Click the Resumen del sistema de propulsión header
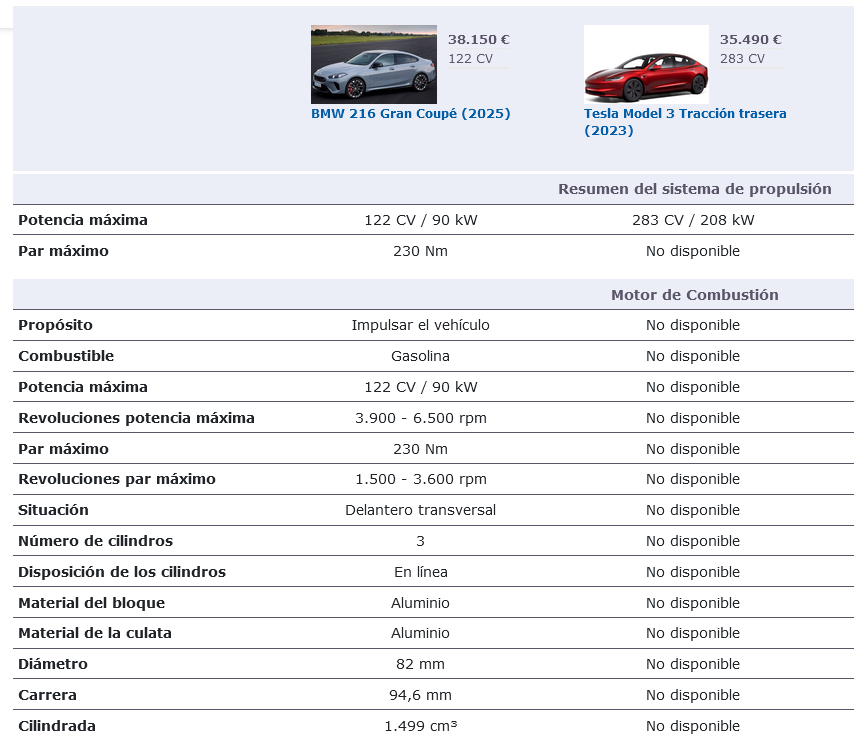The width and height of the screenshot is (854, 740). (x=694, y=189)
